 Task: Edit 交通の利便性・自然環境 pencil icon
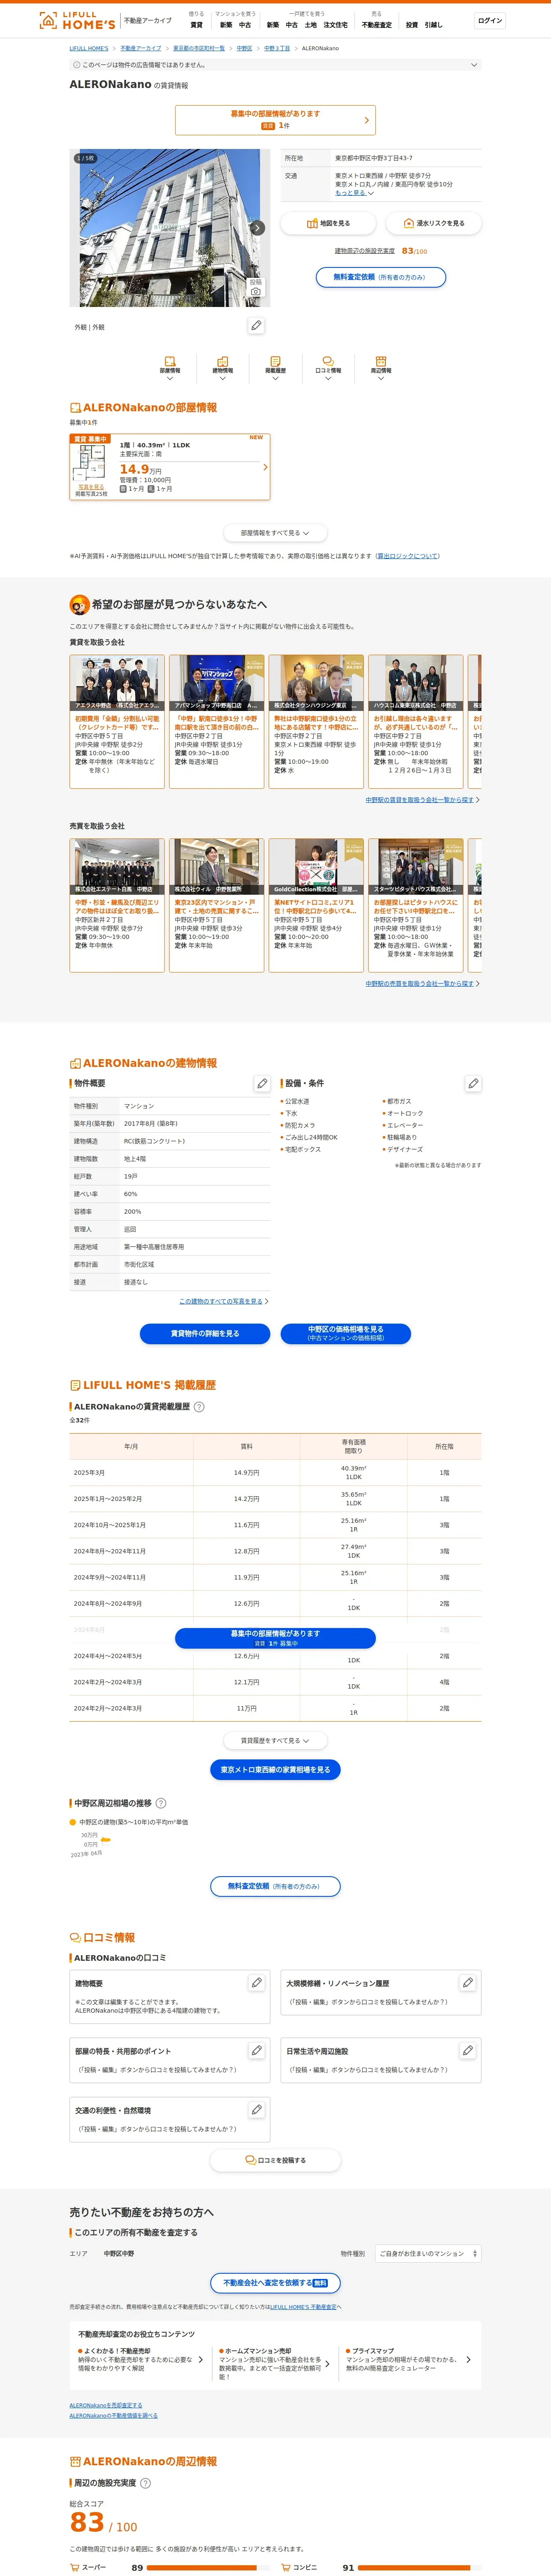[x=256, y=2109]
